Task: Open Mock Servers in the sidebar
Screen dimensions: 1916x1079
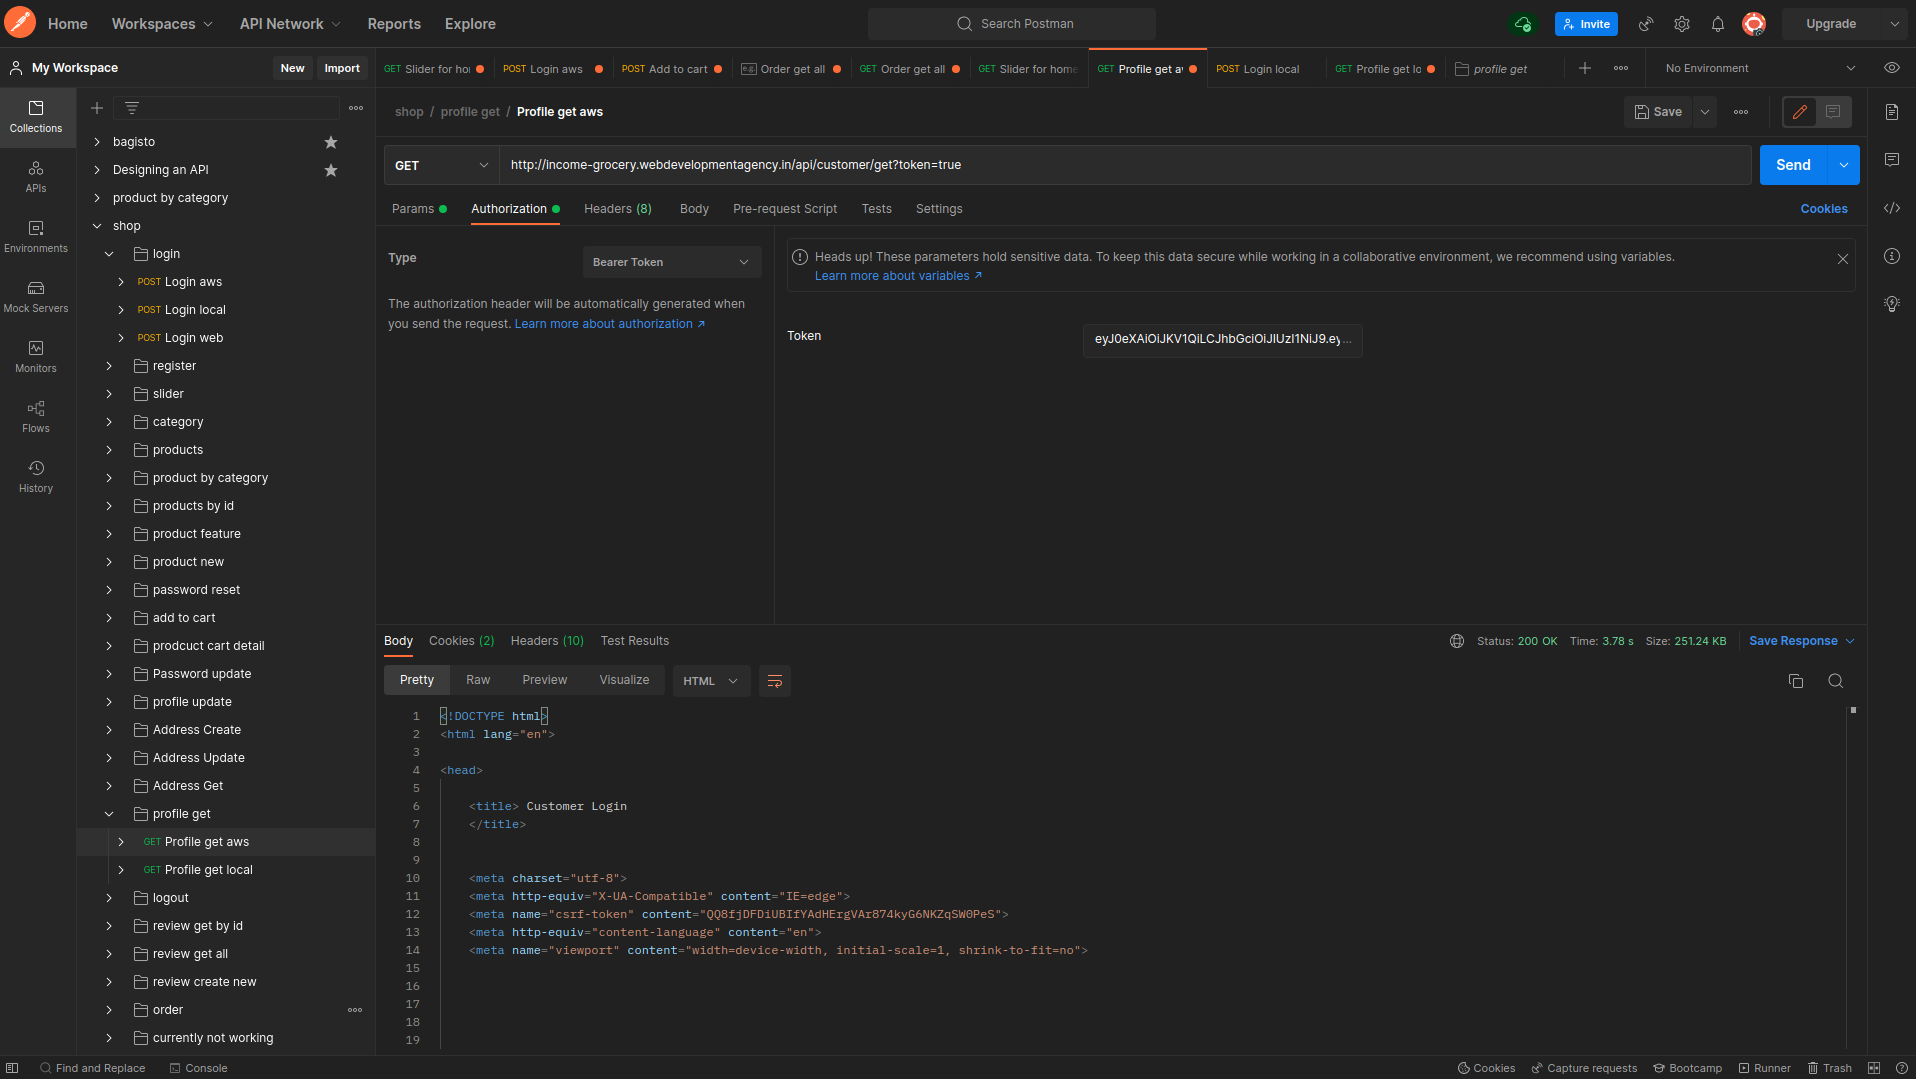Action: [36, 297]
